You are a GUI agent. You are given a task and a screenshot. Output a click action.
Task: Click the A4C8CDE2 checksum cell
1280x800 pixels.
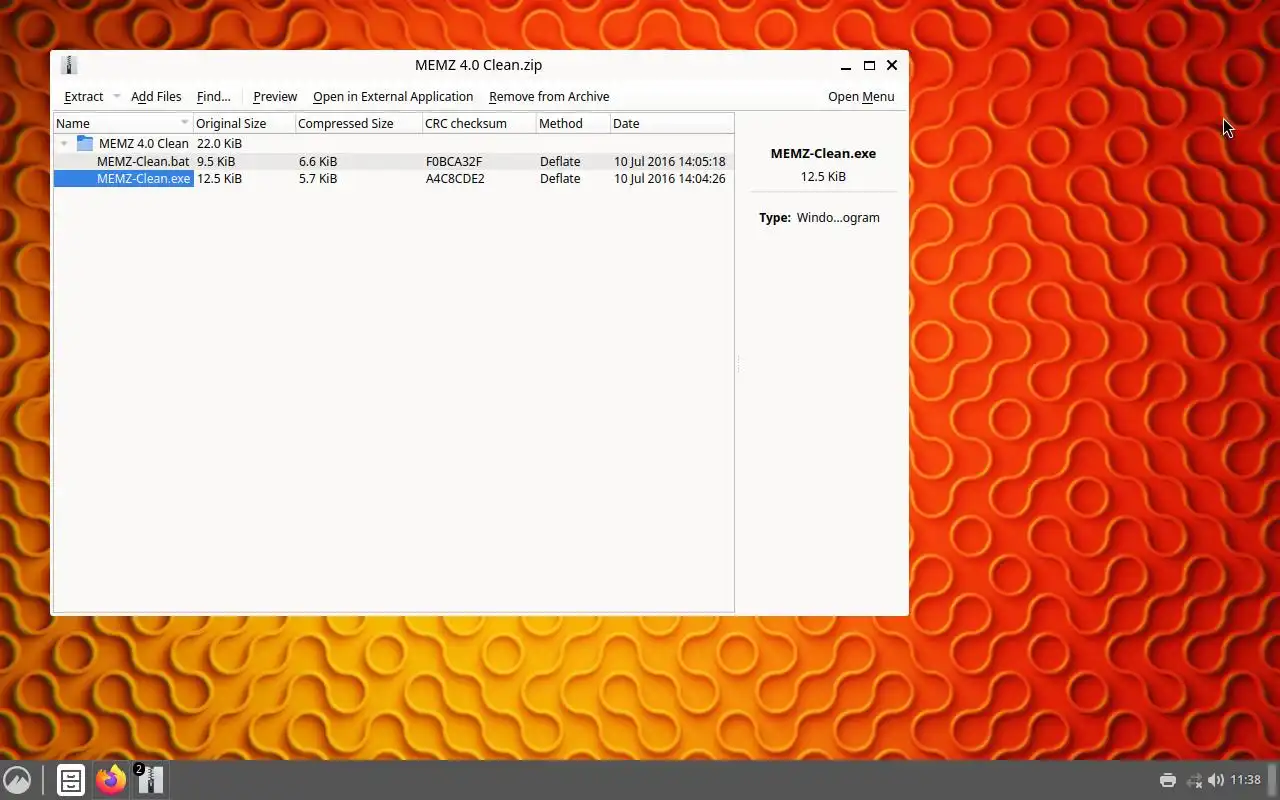click(x=455, y=178)
